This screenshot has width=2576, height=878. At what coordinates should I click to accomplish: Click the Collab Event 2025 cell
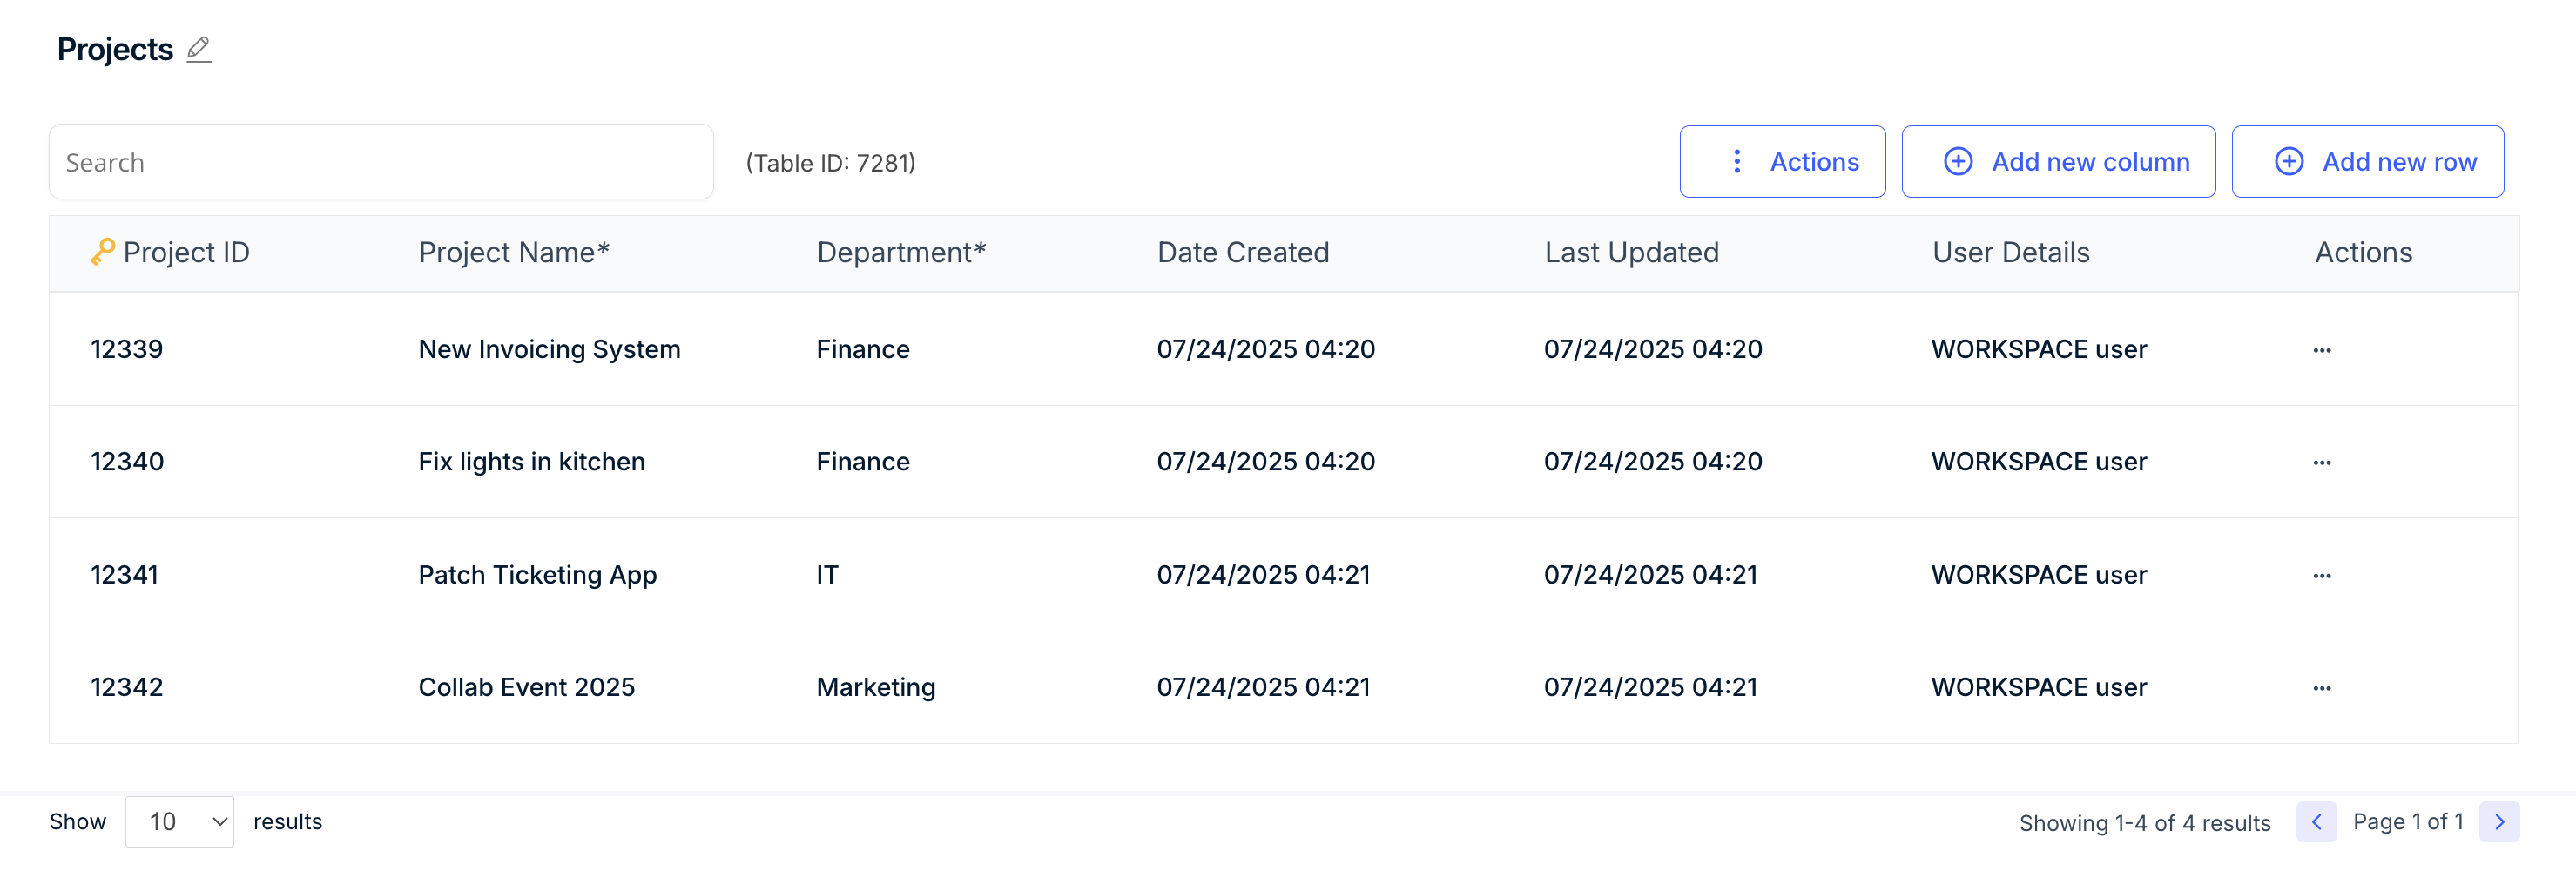click(x=526, y=687)
